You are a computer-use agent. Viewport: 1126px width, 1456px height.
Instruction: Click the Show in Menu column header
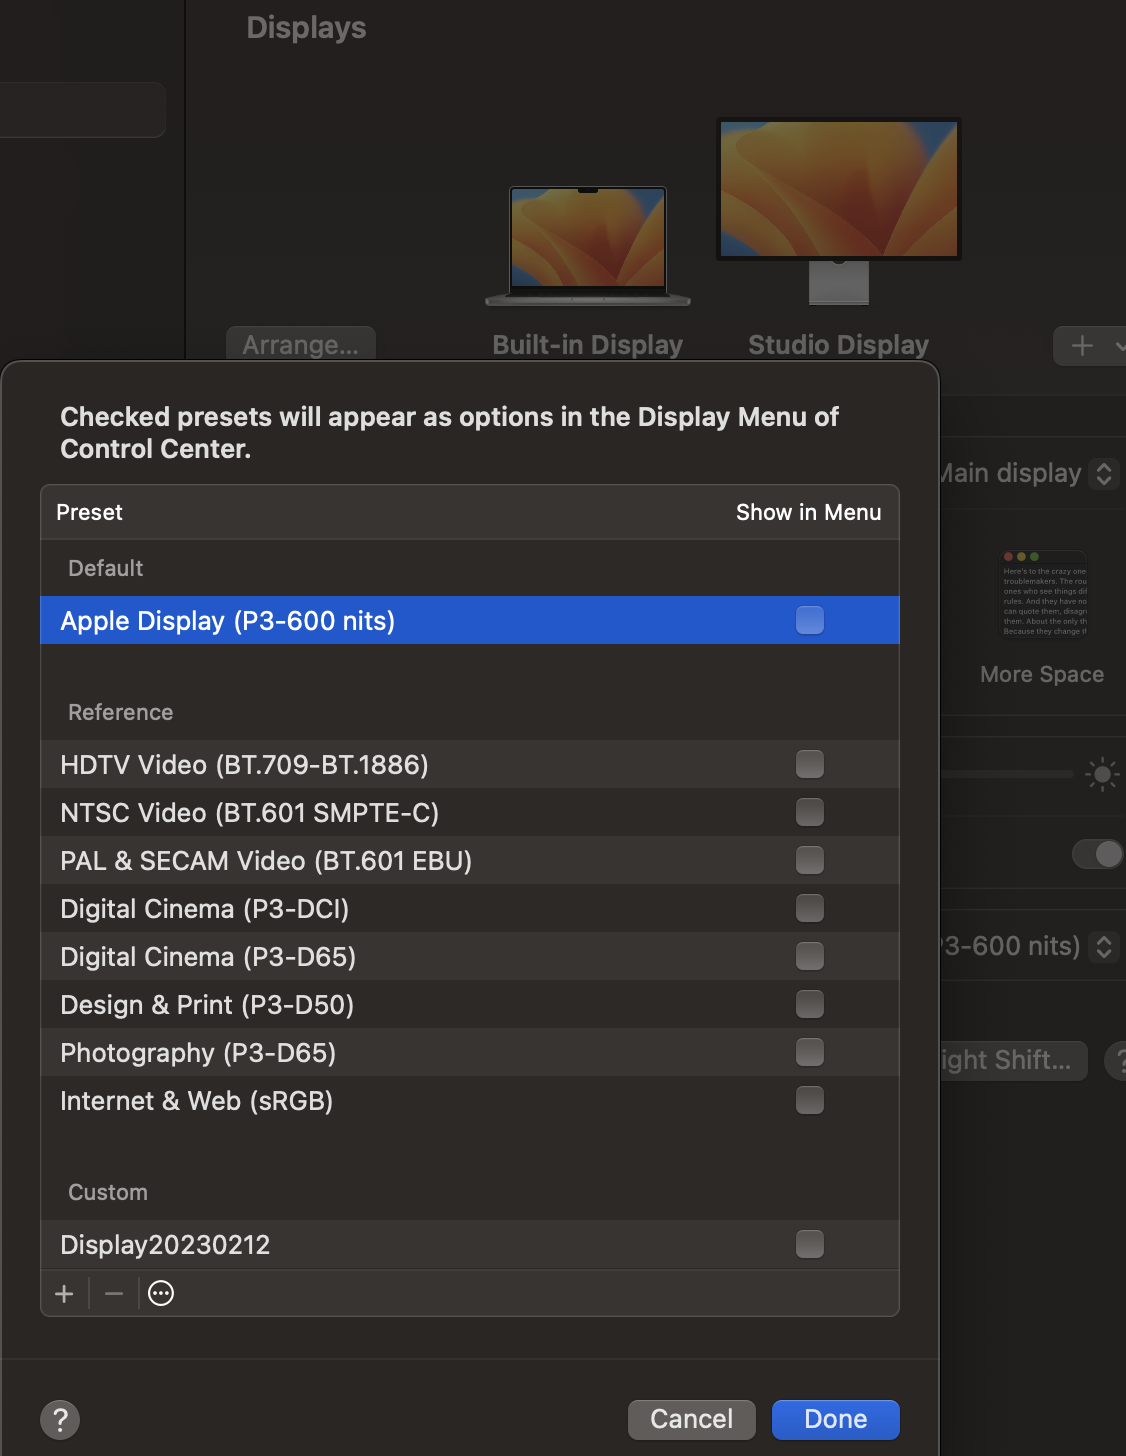[x=808, y=512]
